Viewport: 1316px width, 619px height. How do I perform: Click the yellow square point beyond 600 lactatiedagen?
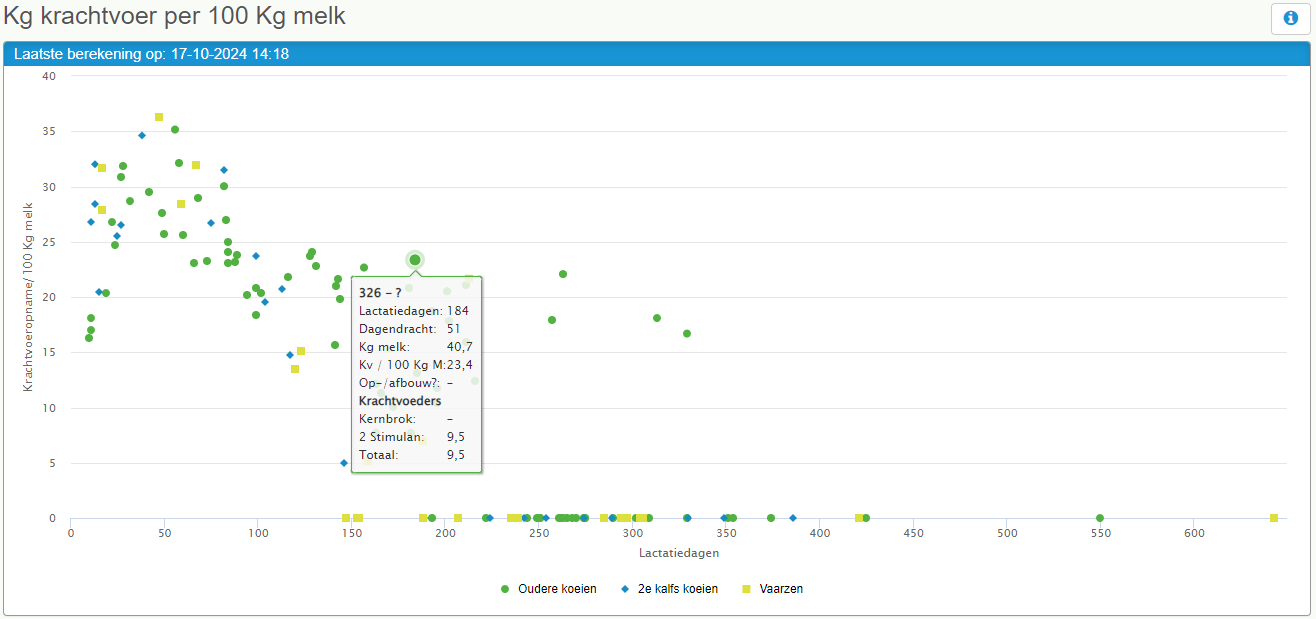(1274, 518)
